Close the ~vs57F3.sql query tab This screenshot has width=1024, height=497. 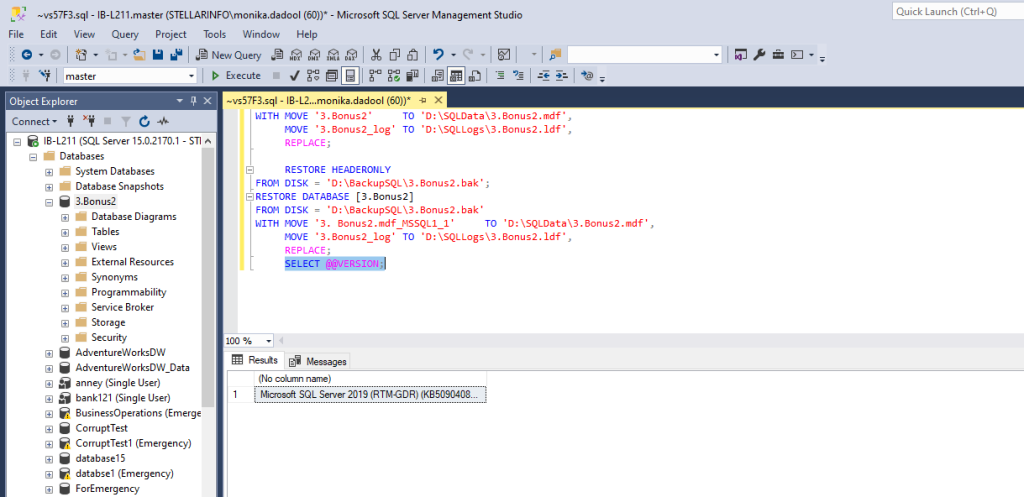[x=438, y=101]
